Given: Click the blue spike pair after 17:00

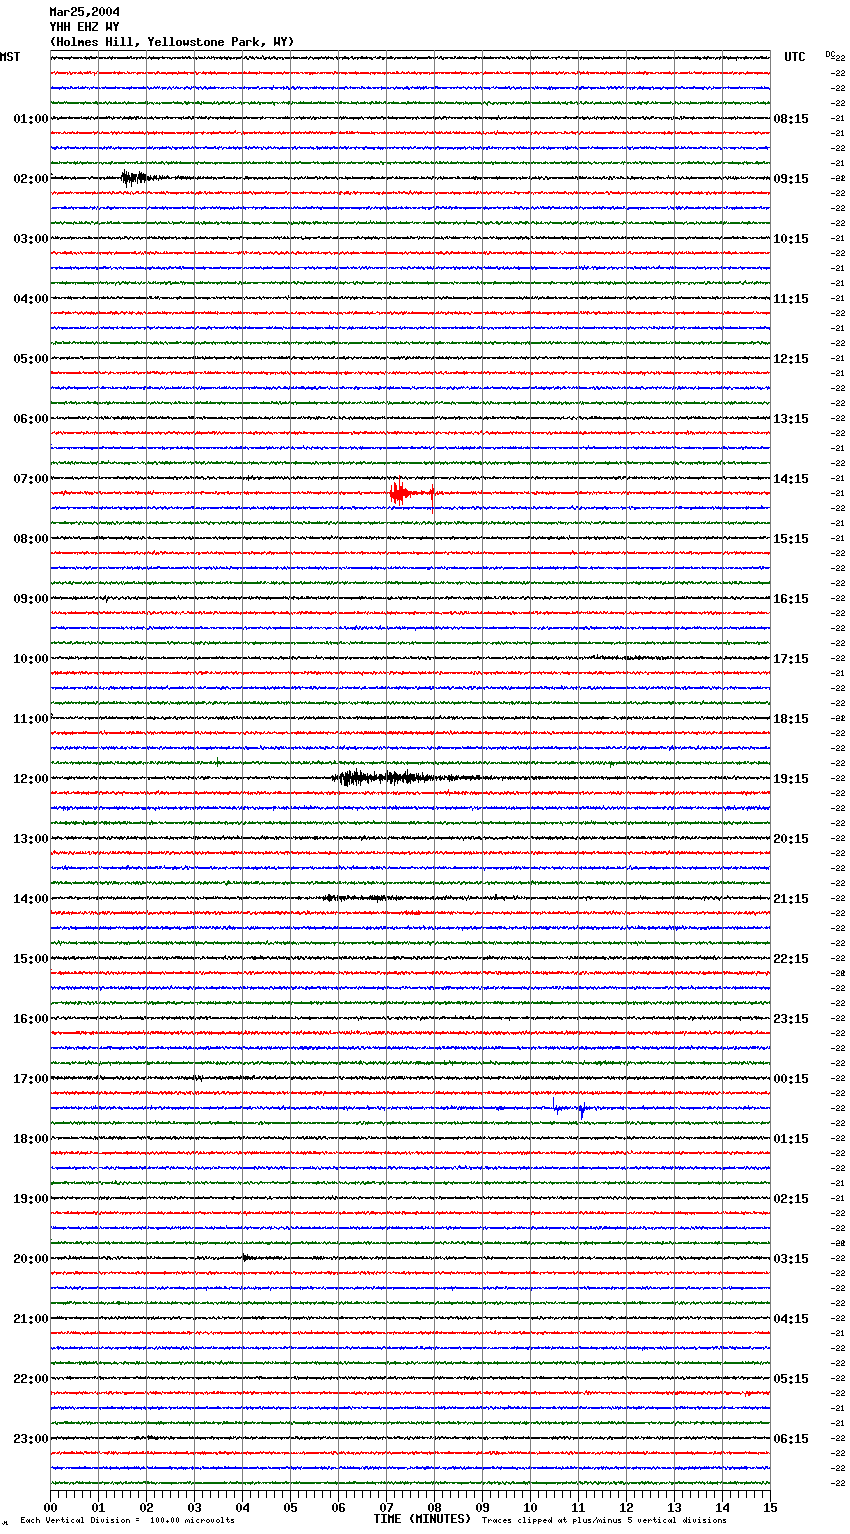Looking at the screenshot, I should 569,1107.
